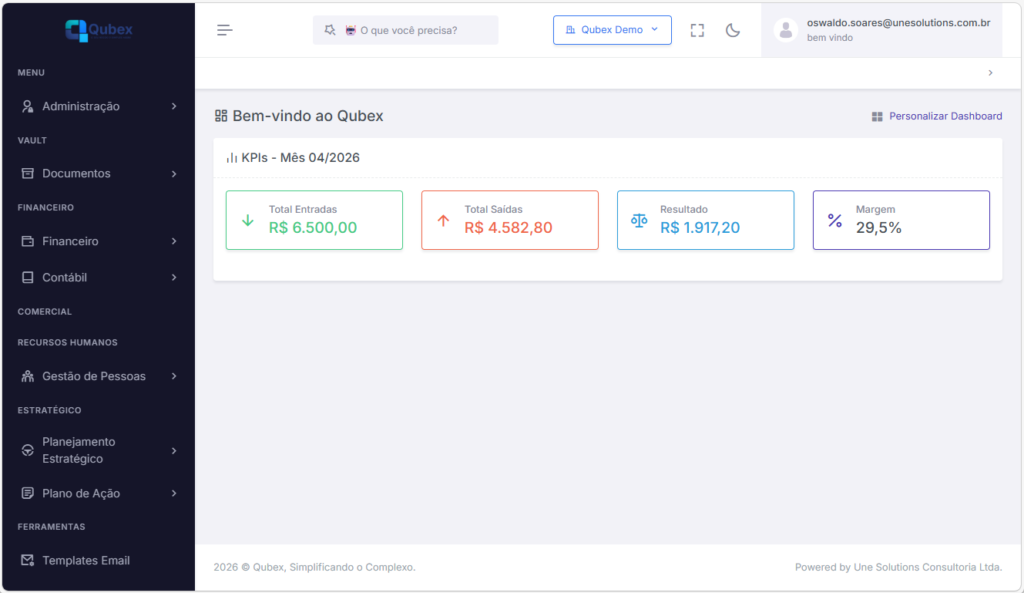Image resolution: width=1024 pixels, height=593 pixels.
Task: Open the Qubex Demo dropdown
Action: 612,30
